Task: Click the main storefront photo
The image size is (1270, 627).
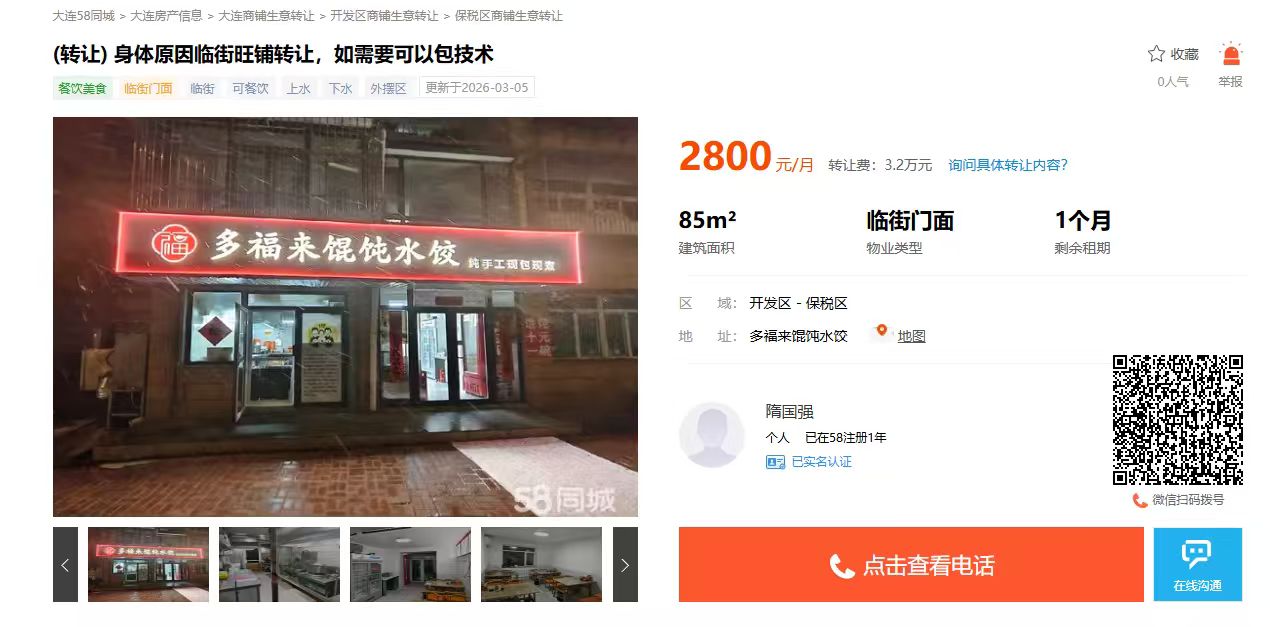Action: pos(345,317)
